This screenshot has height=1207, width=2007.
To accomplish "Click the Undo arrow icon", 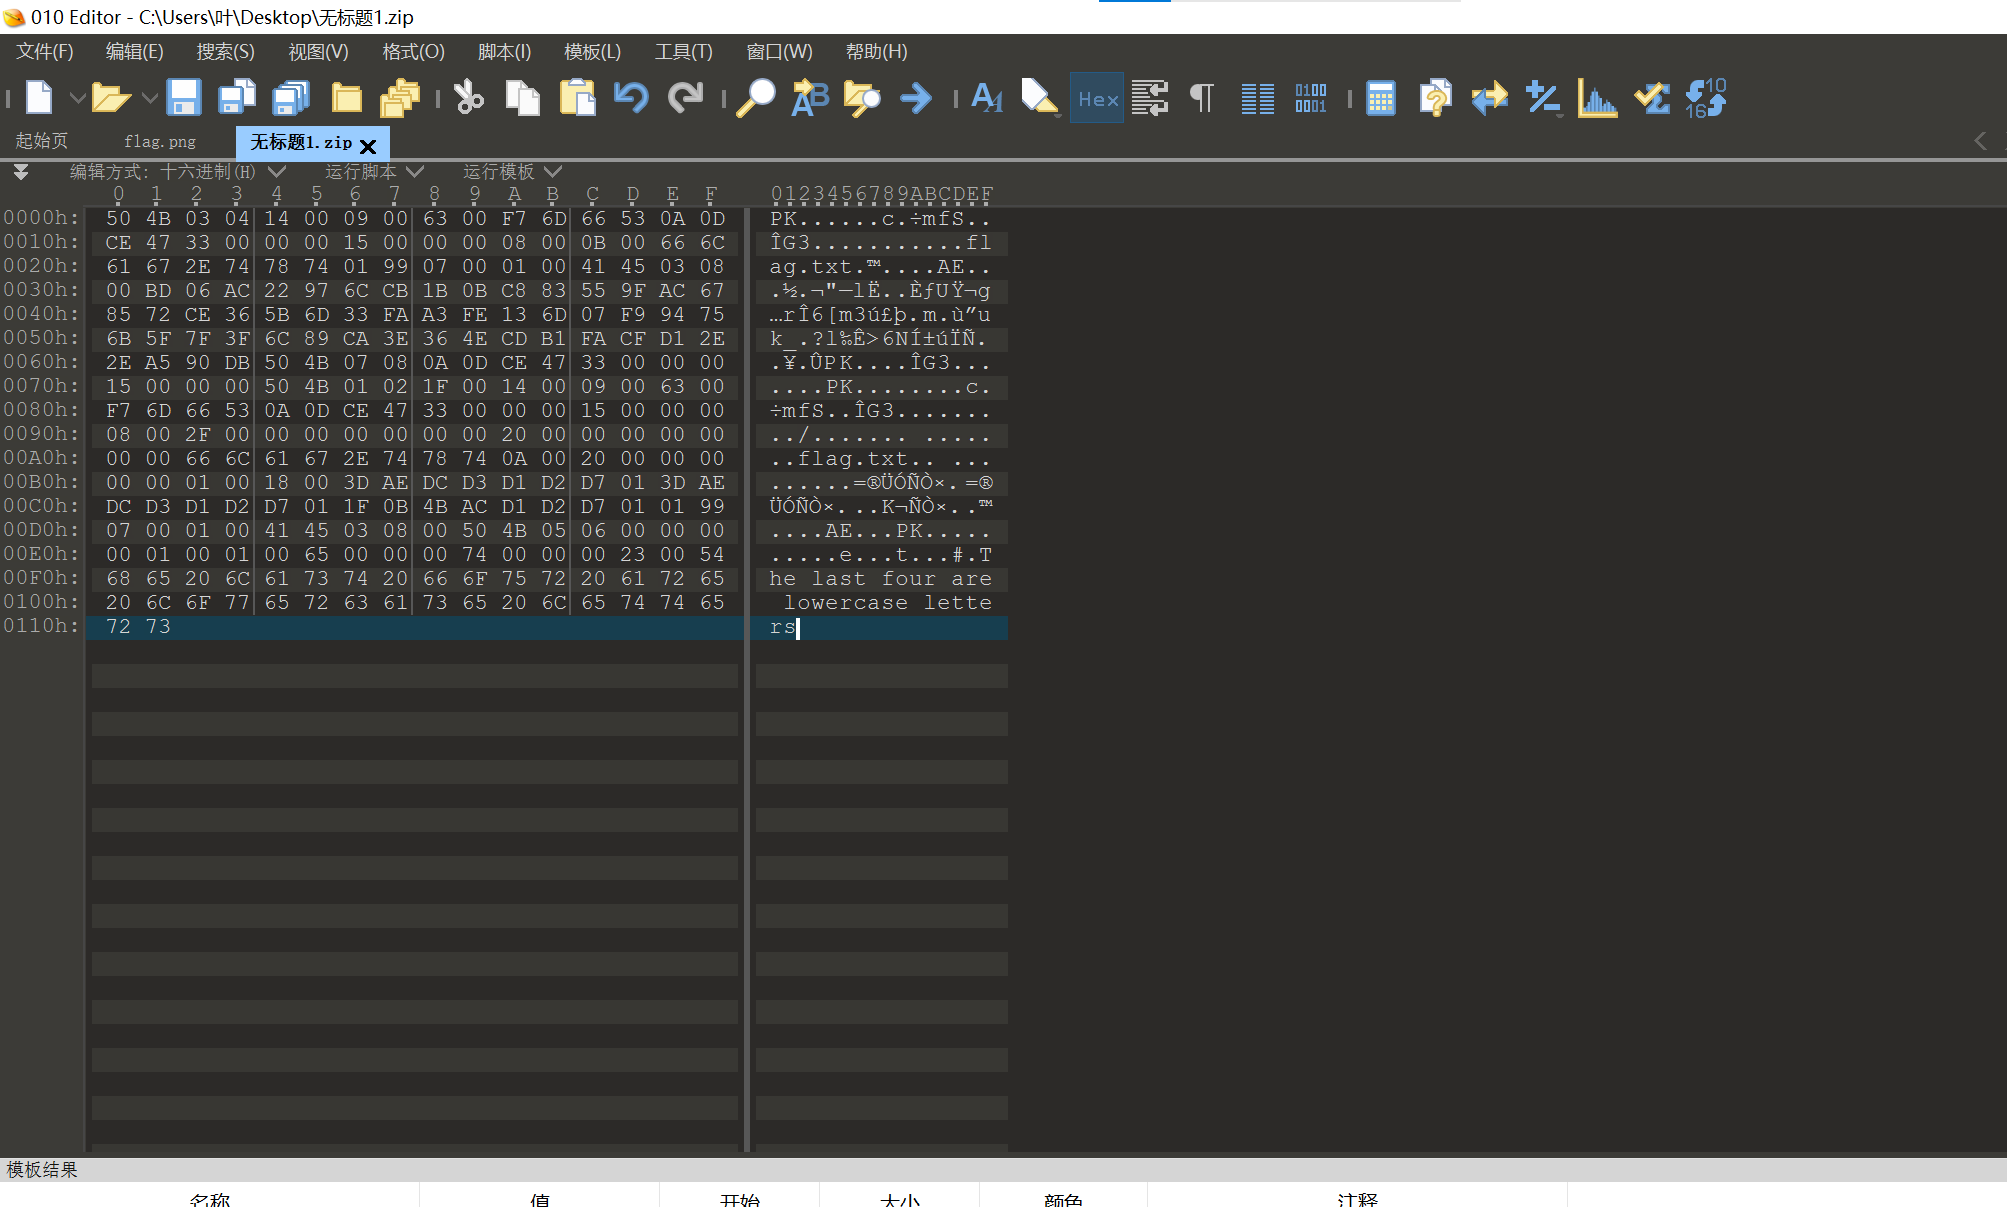I will [631, 98].
